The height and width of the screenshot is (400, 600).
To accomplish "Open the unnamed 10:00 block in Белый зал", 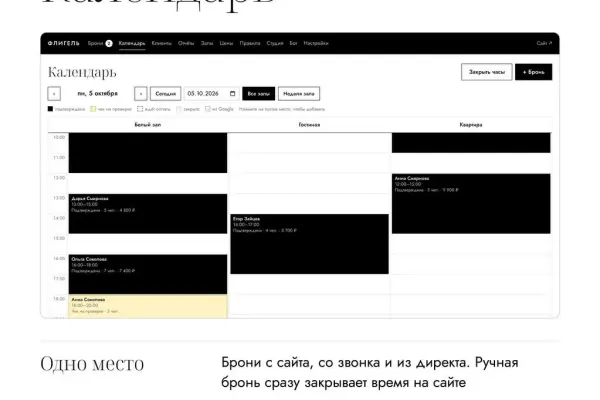I will pos(148,153).
